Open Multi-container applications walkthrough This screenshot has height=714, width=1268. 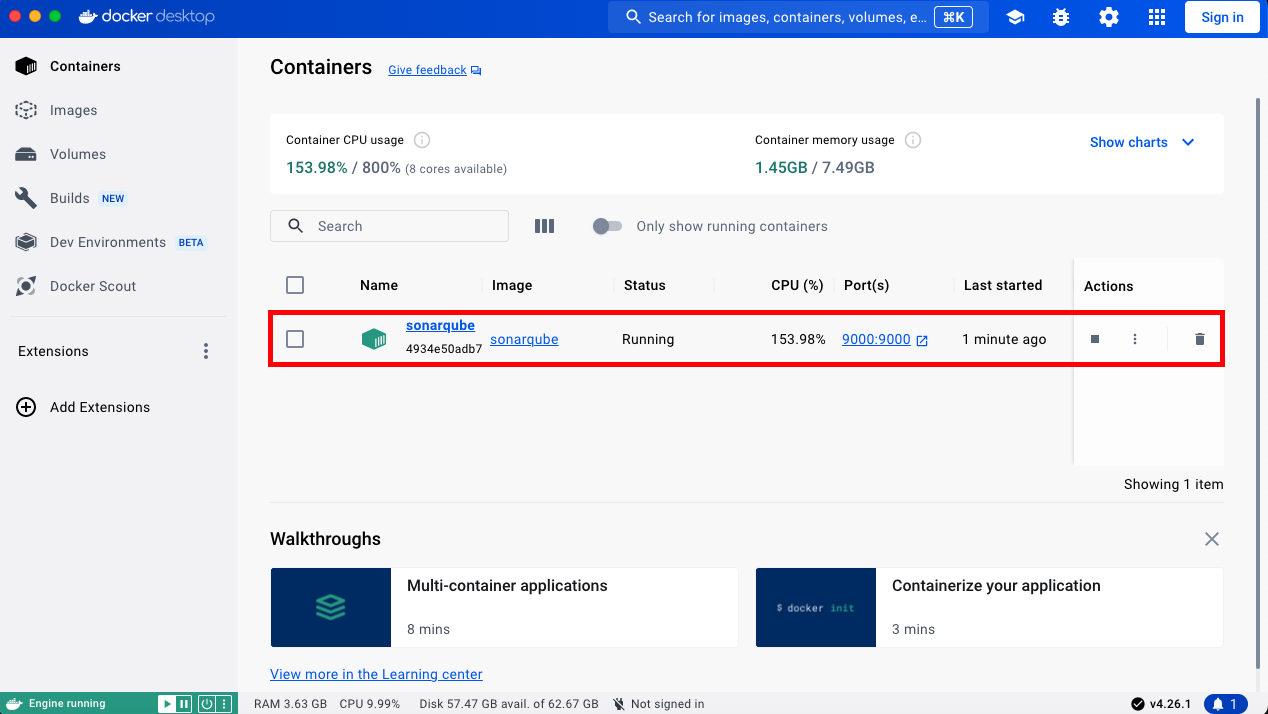[504, 607]
